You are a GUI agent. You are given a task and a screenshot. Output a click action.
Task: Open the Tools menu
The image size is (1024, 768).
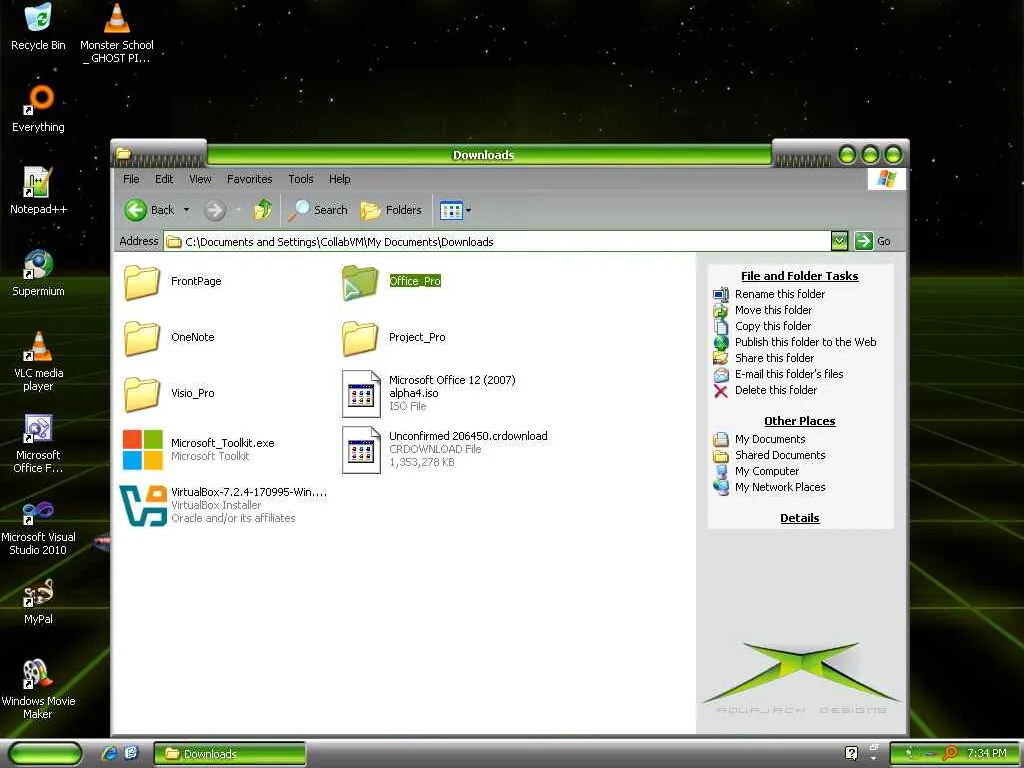[x=301, y=179]
